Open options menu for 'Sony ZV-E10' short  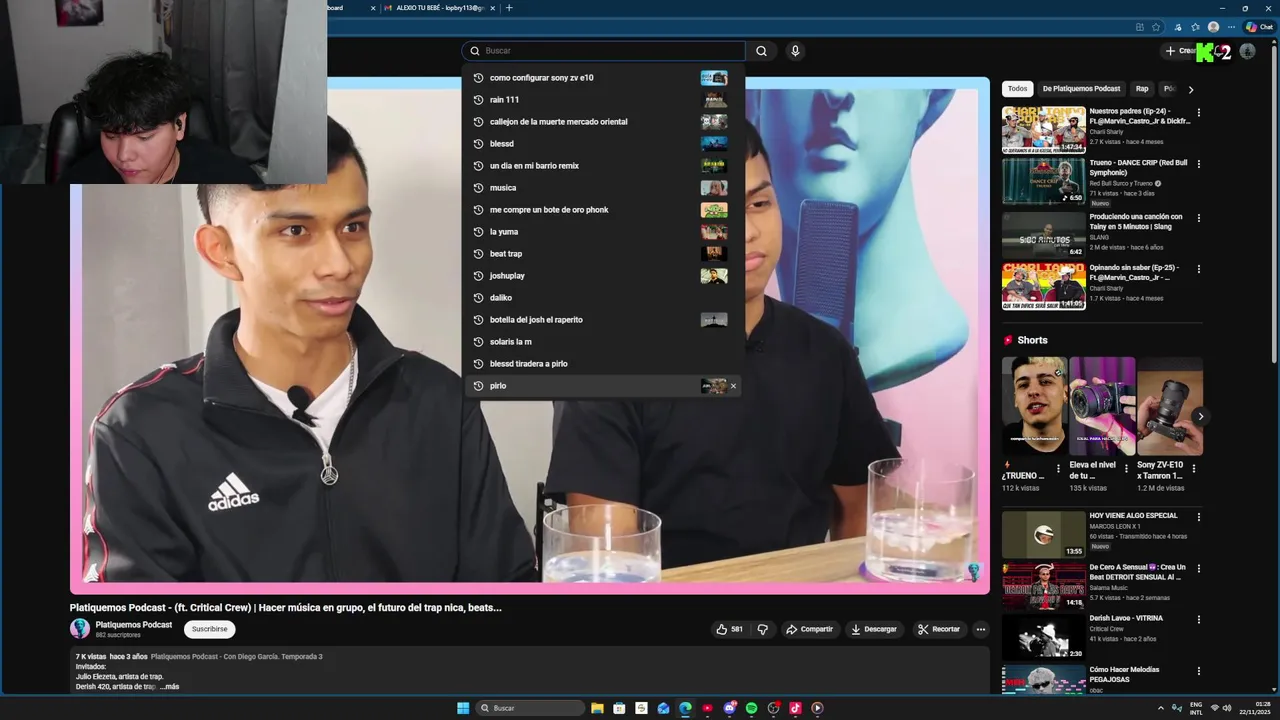coord(1193,467)
